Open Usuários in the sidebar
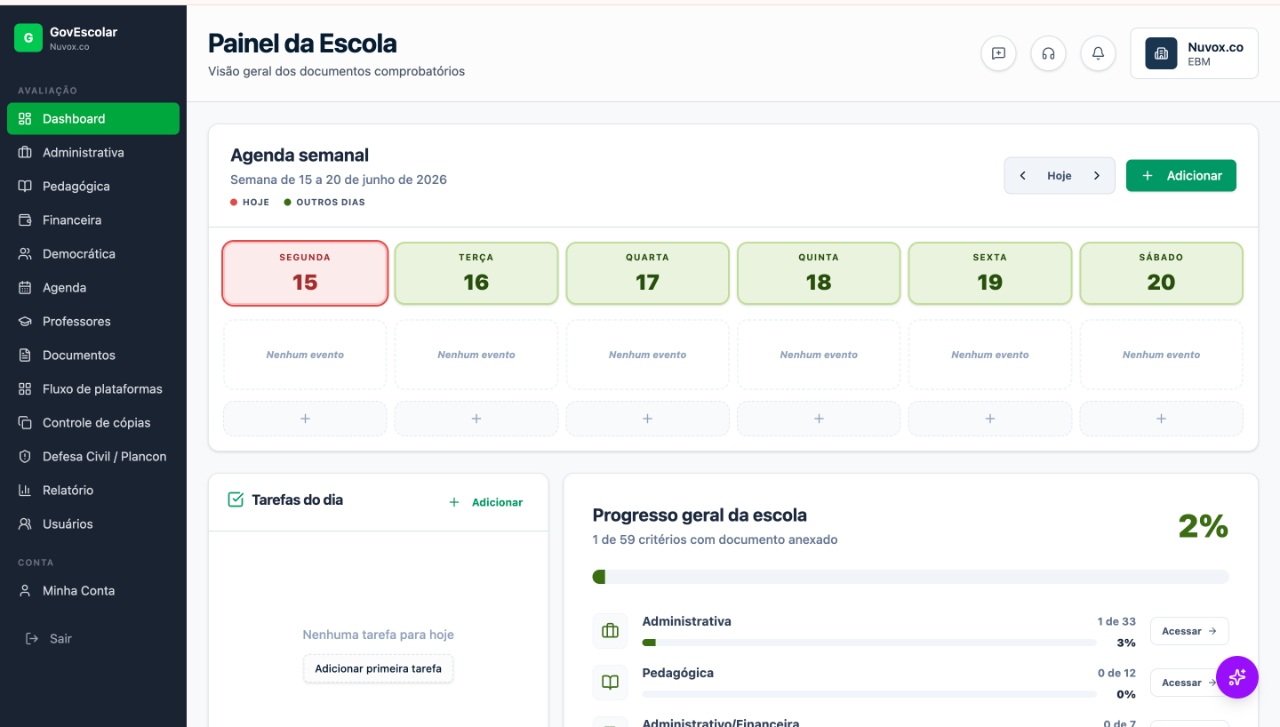This screenshot has height=727, width=1280. click(x=93, y=524)
